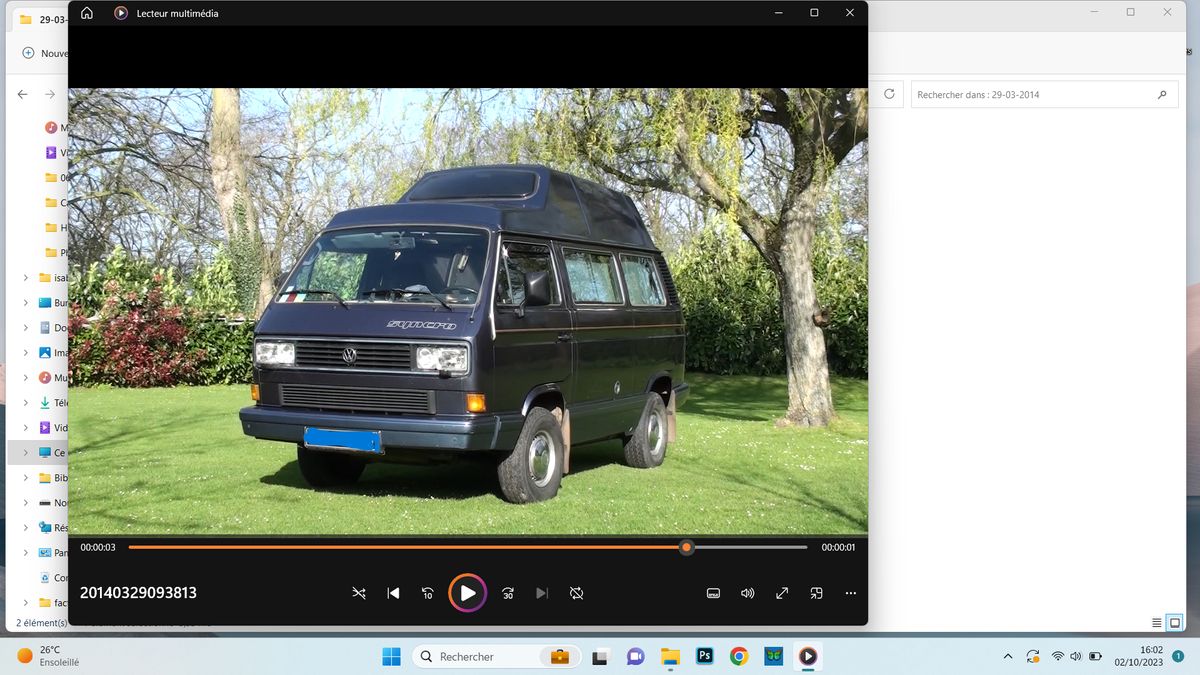Skip forward 30 seconds
Screen dimensions: 1200x675
508,593
